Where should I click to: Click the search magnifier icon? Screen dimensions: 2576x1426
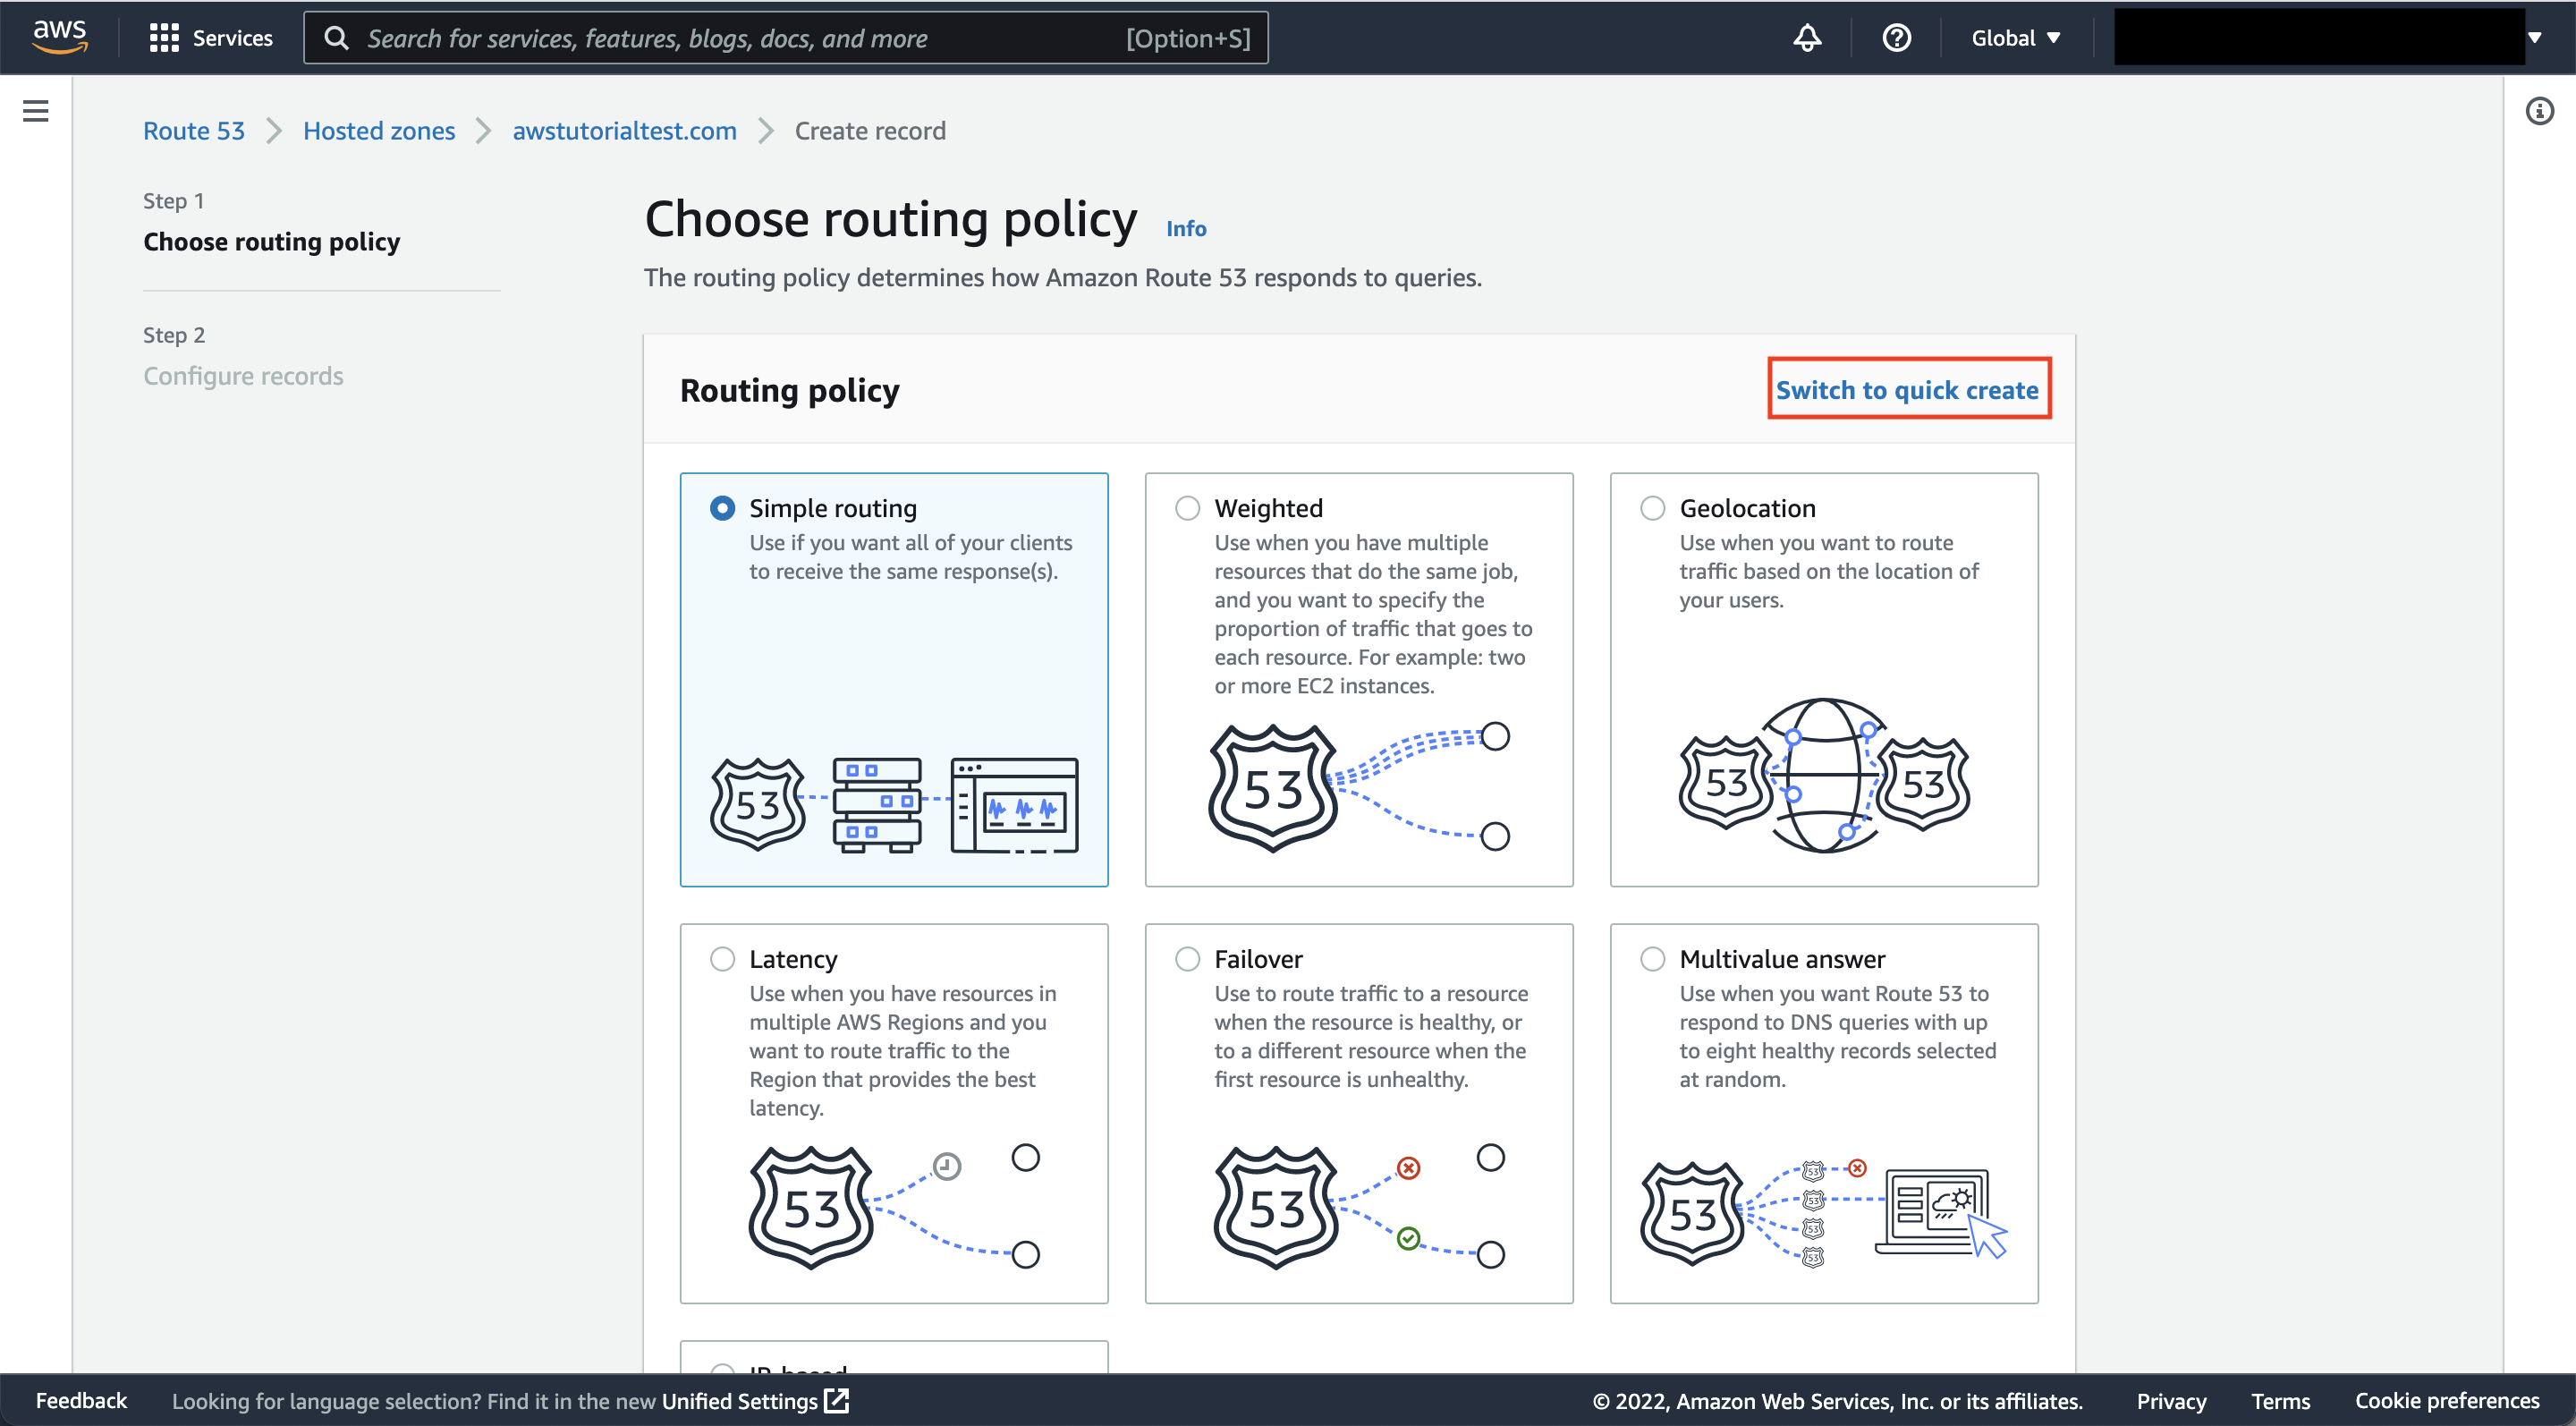coord(337,38)
